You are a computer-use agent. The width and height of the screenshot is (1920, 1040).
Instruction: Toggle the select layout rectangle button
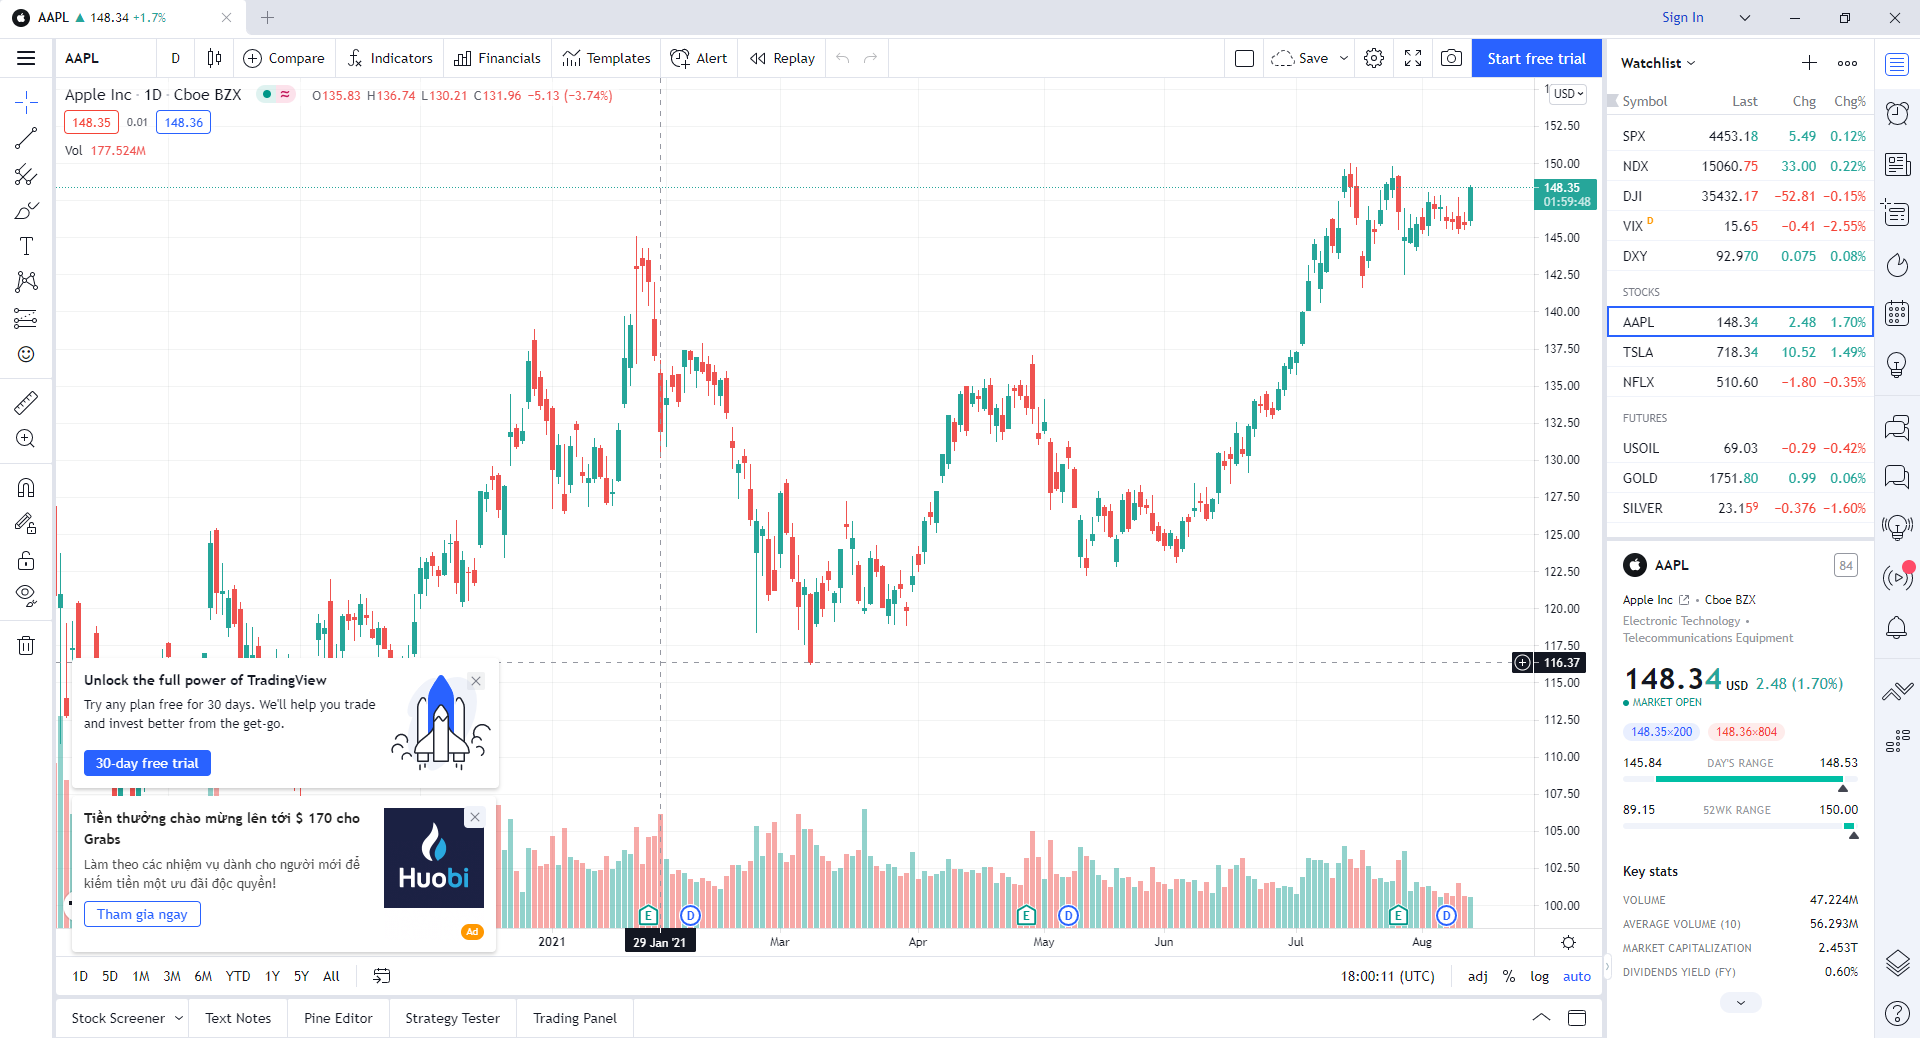tap(1244, 58)
